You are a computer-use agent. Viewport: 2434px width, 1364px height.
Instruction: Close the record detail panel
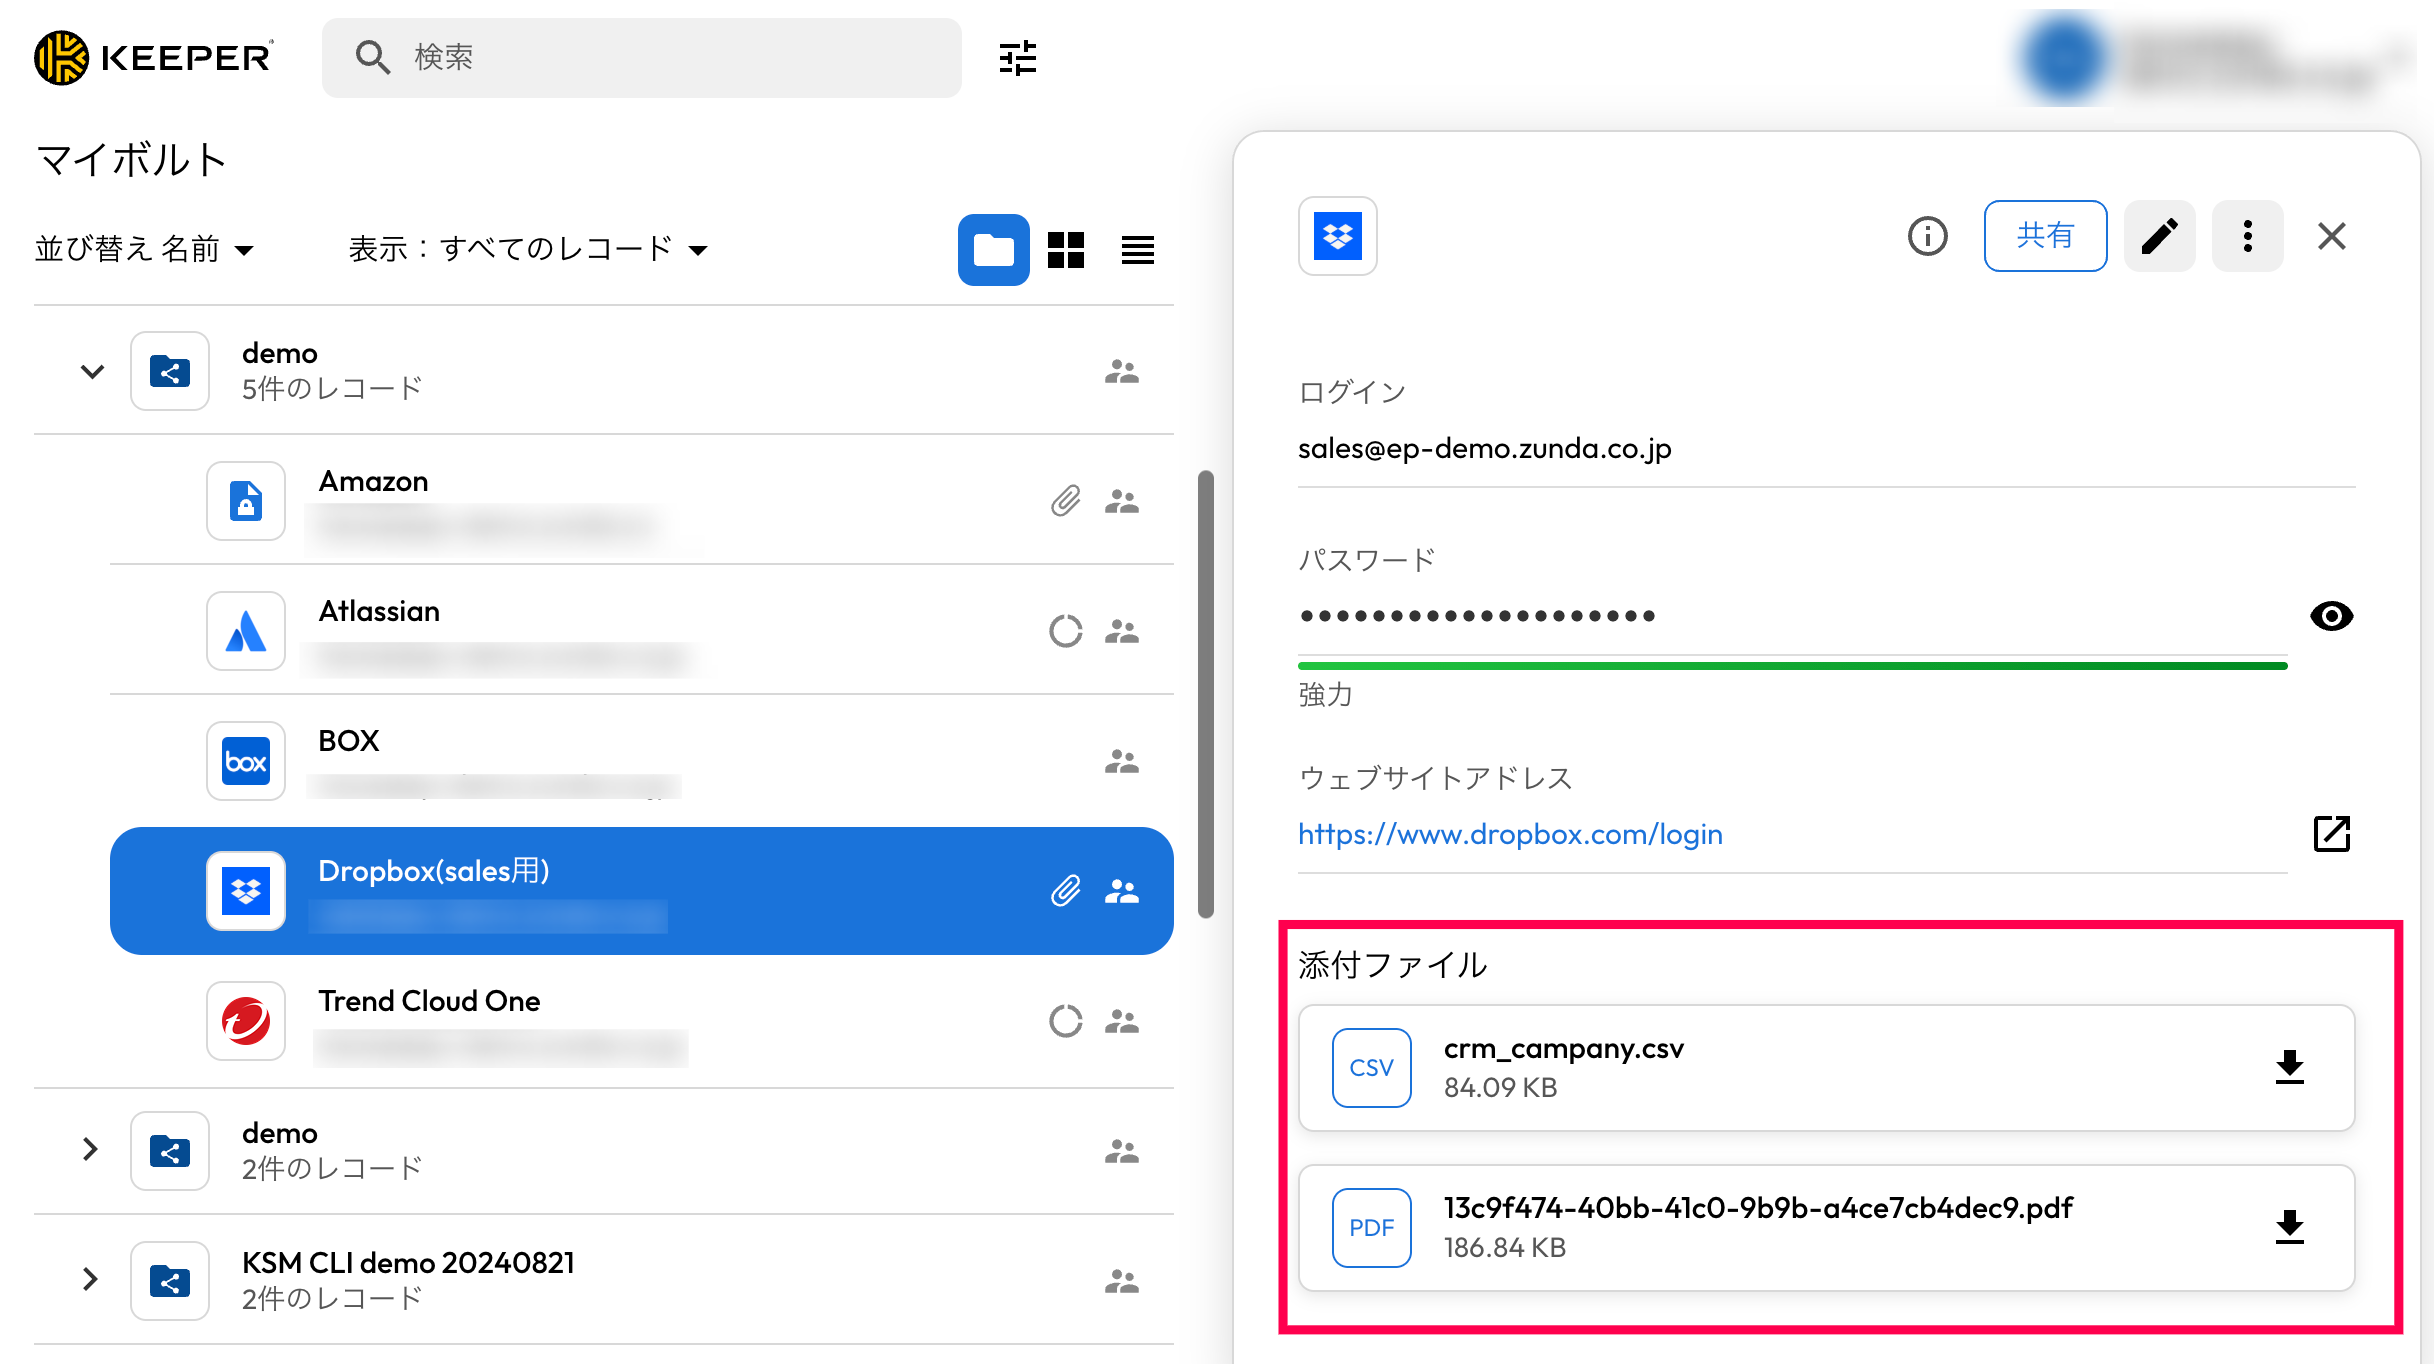pos(2331,236)
